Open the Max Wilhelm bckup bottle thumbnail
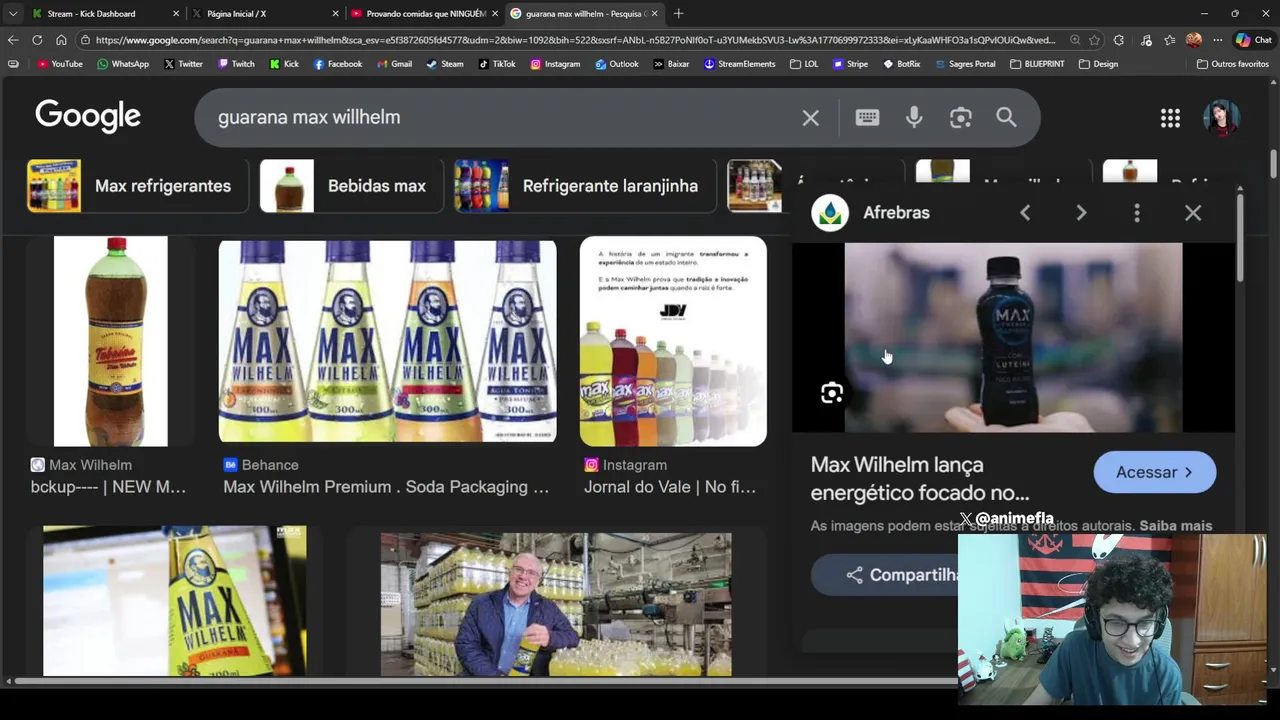Screen dimensions: 1280x720 point(110,341)
